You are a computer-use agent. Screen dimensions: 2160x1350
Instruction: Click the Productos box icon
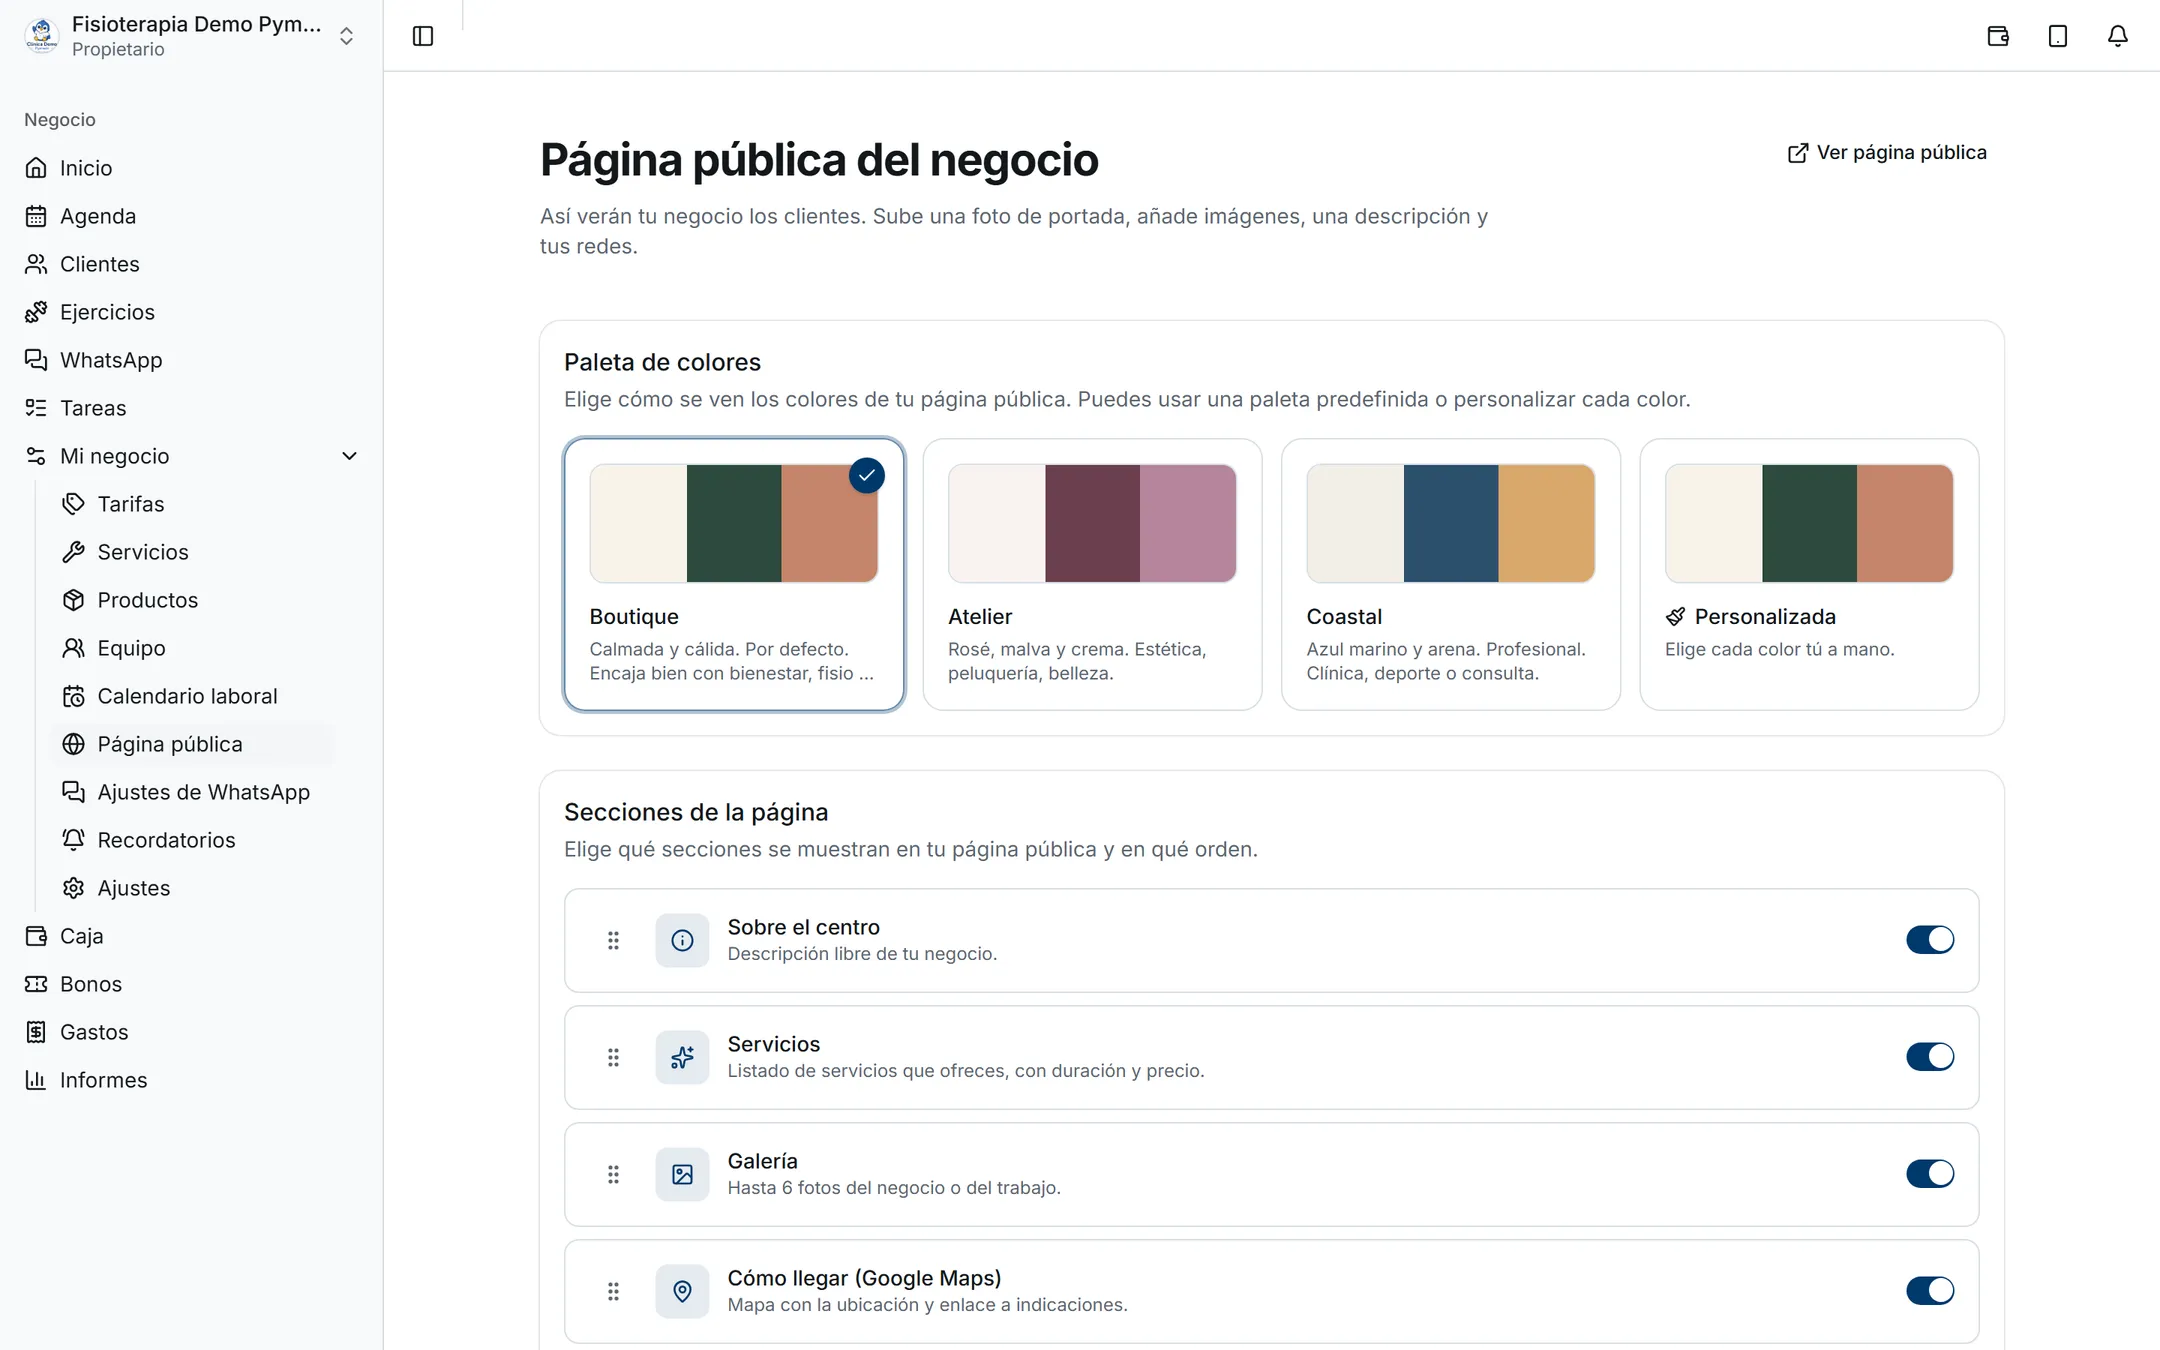[73, 600]
